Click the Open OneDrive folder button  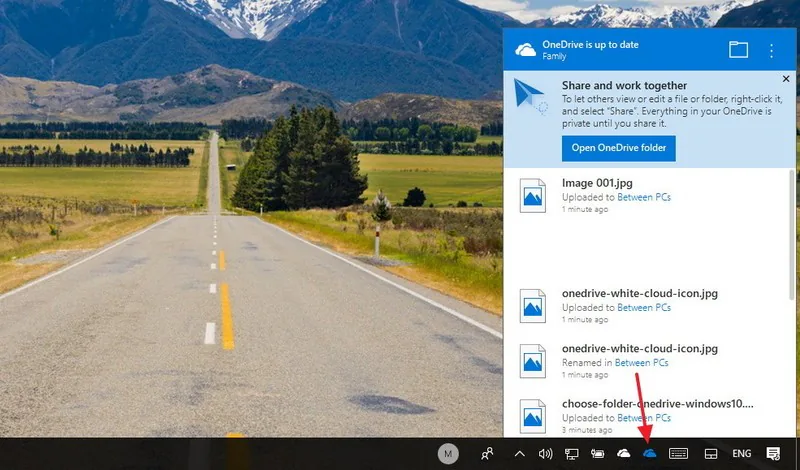pyautogui.click(x=618, y=148)
